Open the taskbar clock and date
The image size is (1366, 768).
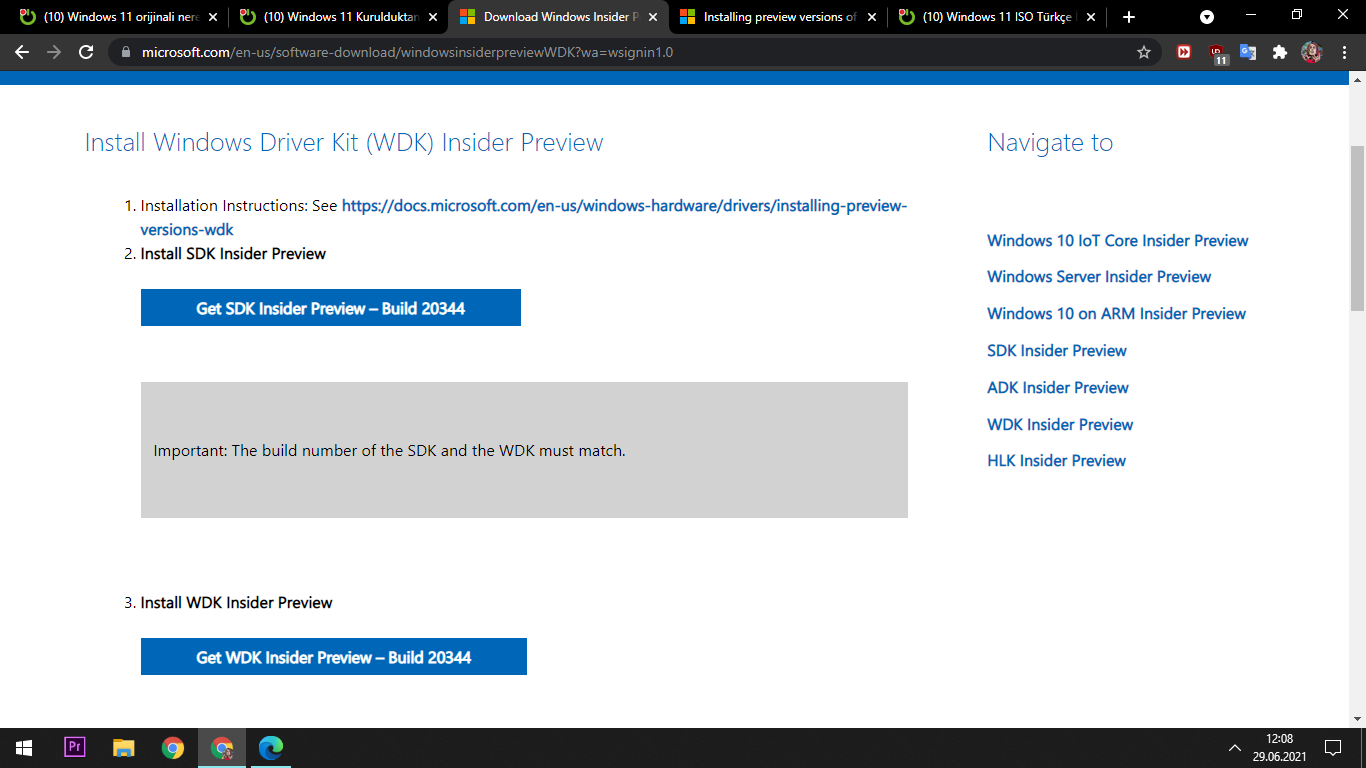(x=1279, y=748)
